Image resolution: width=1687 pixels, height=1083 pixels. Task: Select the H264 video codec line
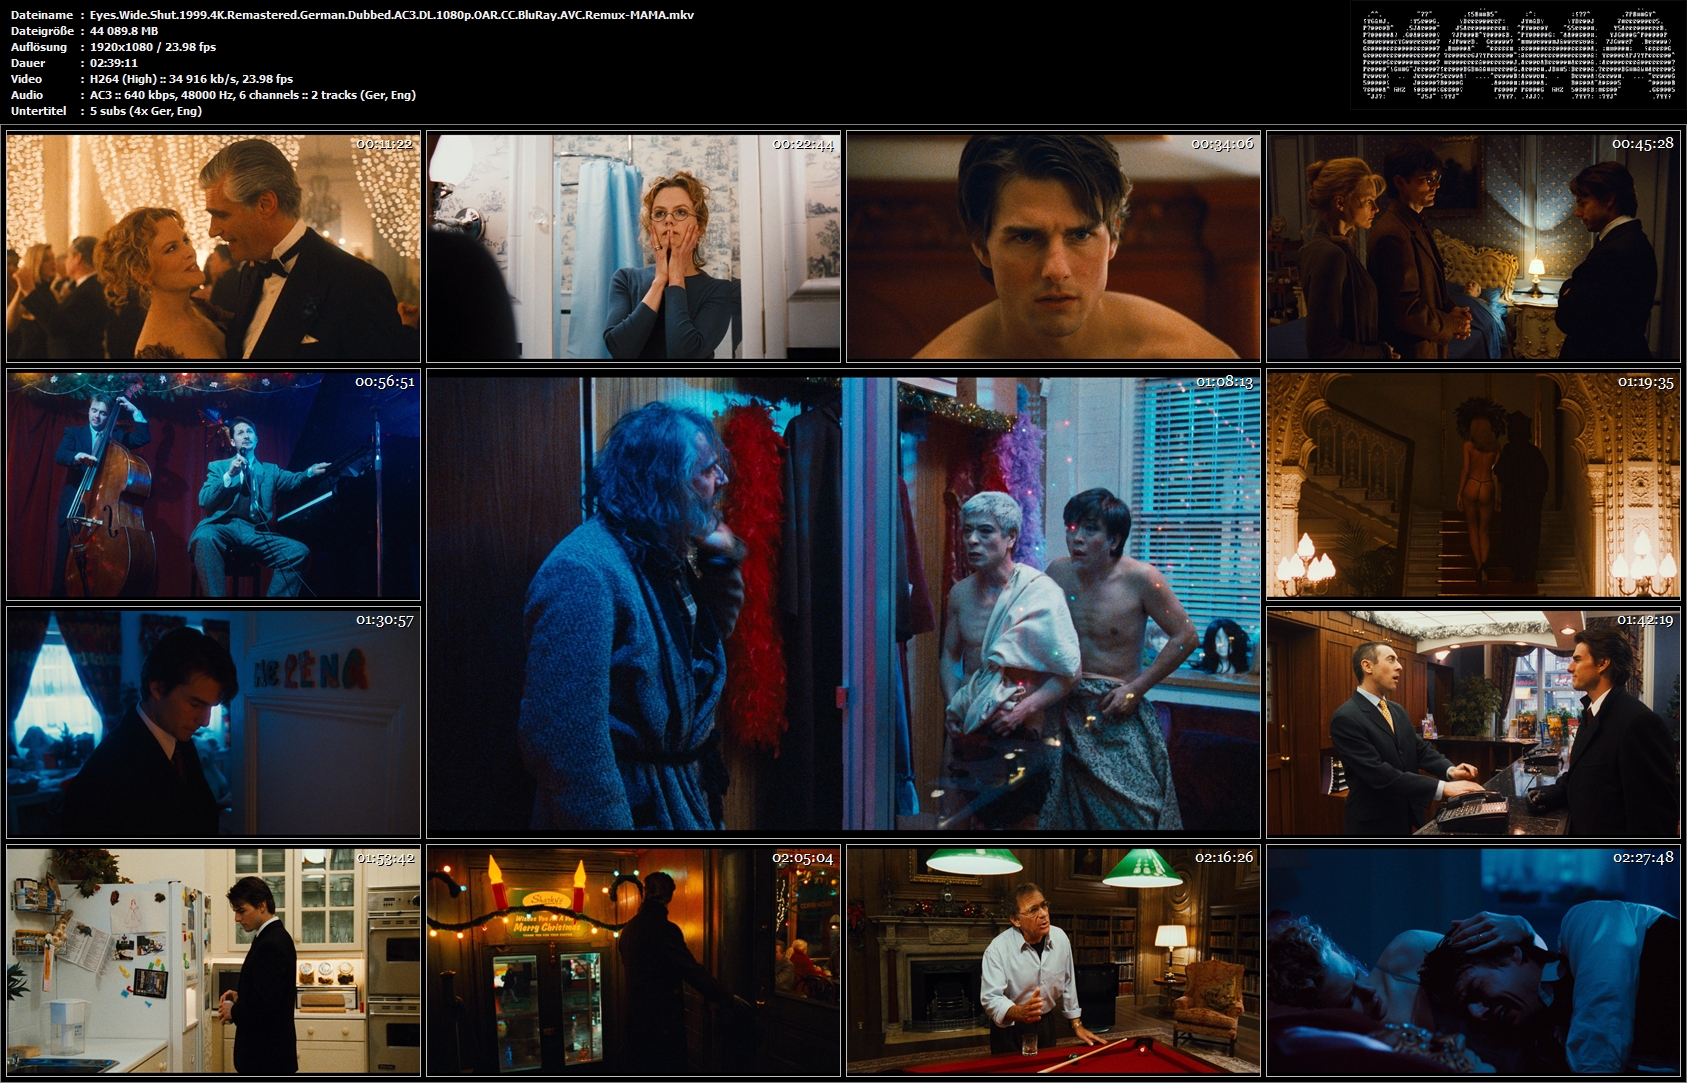click(x=192, y=79)
